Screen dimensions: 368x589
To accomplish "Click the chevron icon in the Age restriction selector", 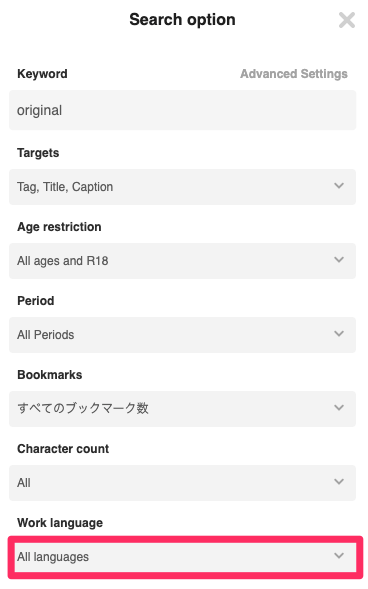I will (x=339, y=260).
